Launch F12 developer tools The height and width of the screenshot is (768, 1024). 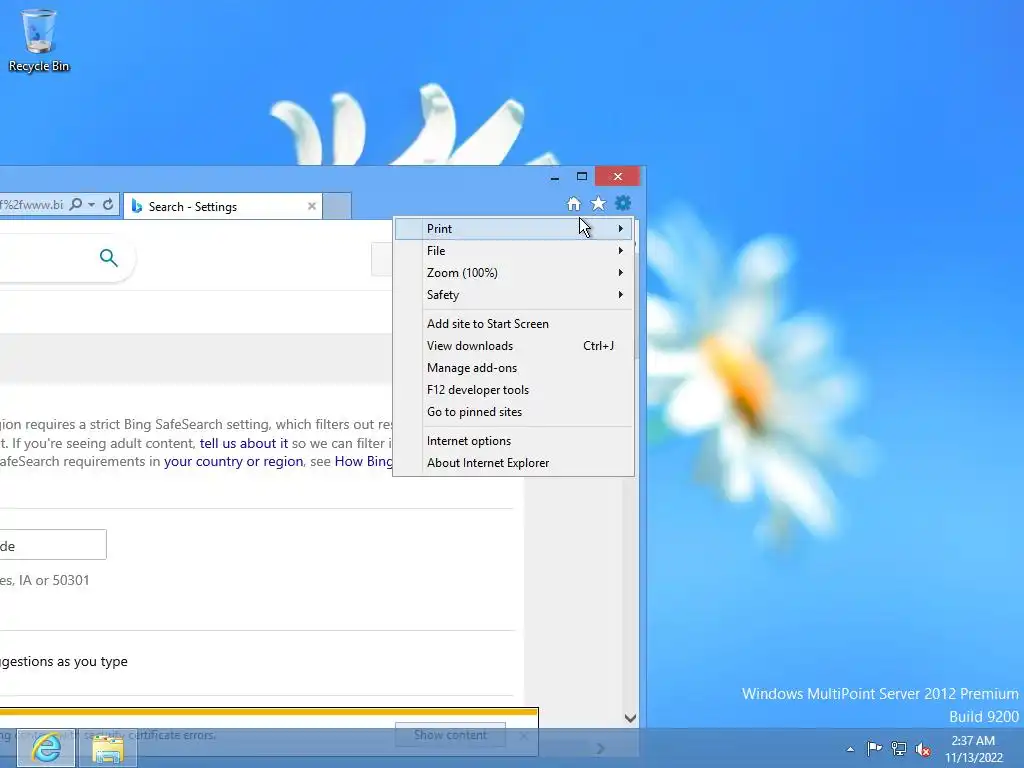click(513, 390)
